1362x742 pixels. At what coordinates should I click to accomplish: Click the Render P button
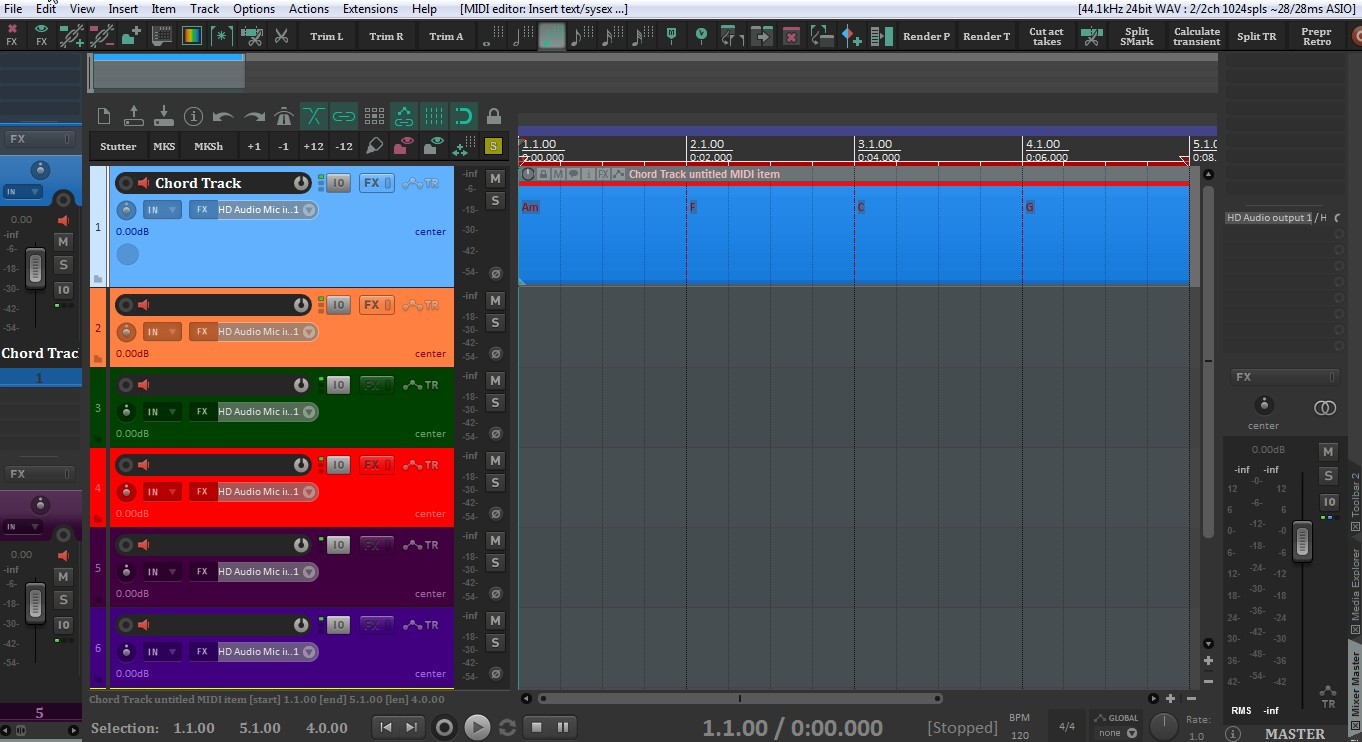[x=926, y=37]
